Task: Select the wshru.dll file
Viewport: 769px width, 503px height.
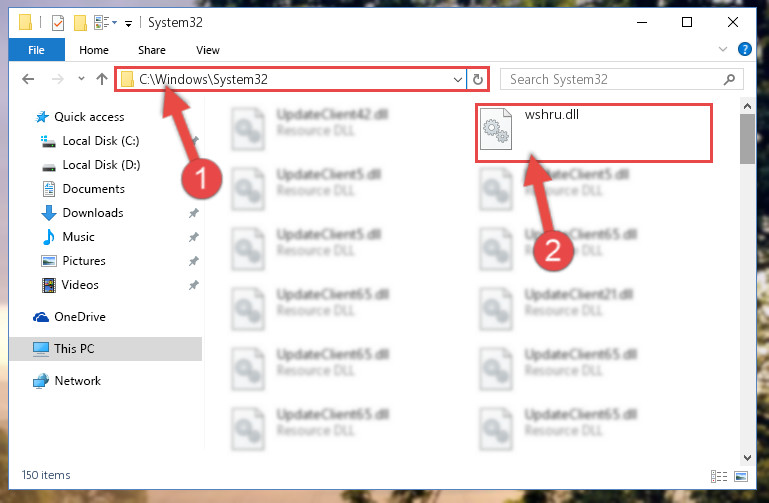Action: tap(593, 132)
